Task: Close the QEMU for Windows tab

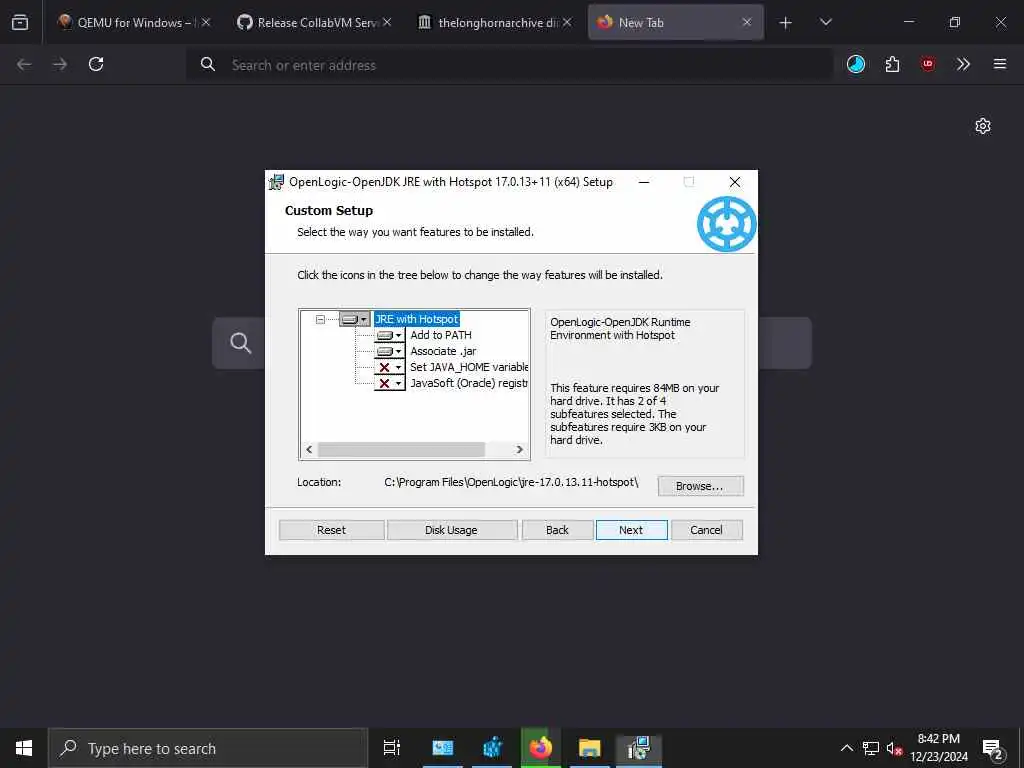Action: [206, 22]
